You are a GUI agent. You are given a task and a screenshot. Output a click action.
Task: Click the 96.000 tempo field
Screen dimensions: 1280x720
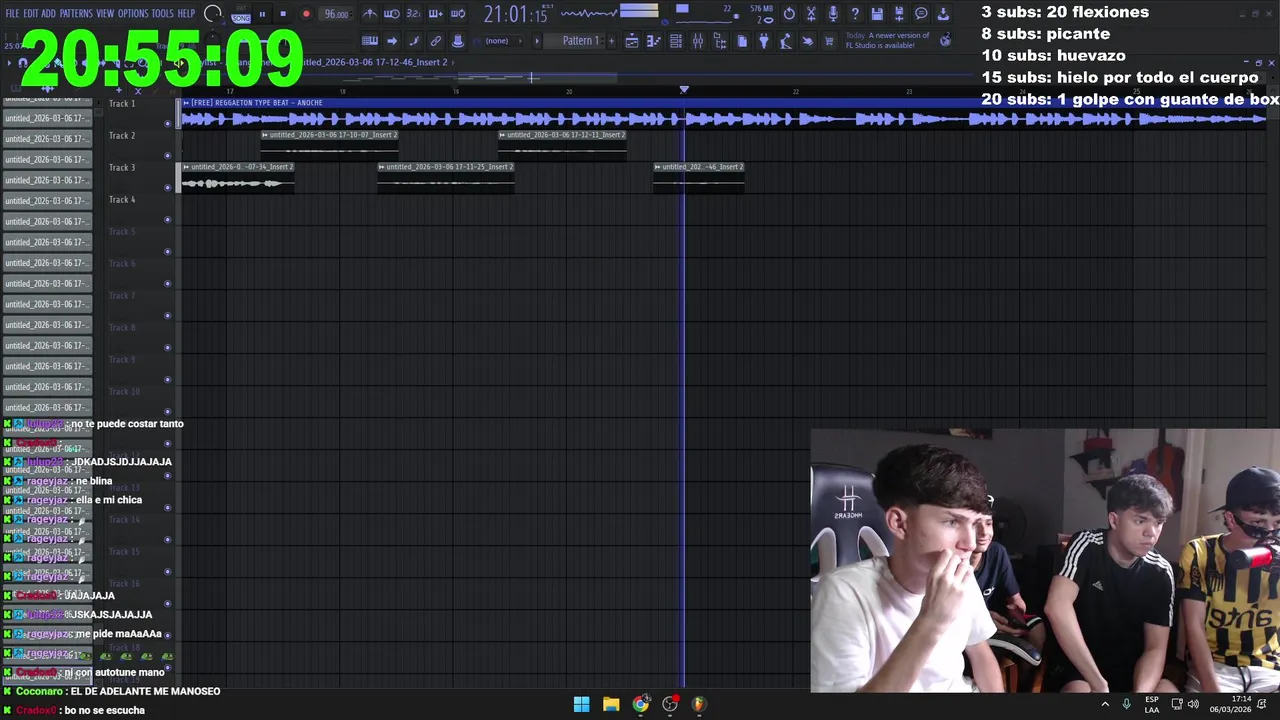[336, 14]
